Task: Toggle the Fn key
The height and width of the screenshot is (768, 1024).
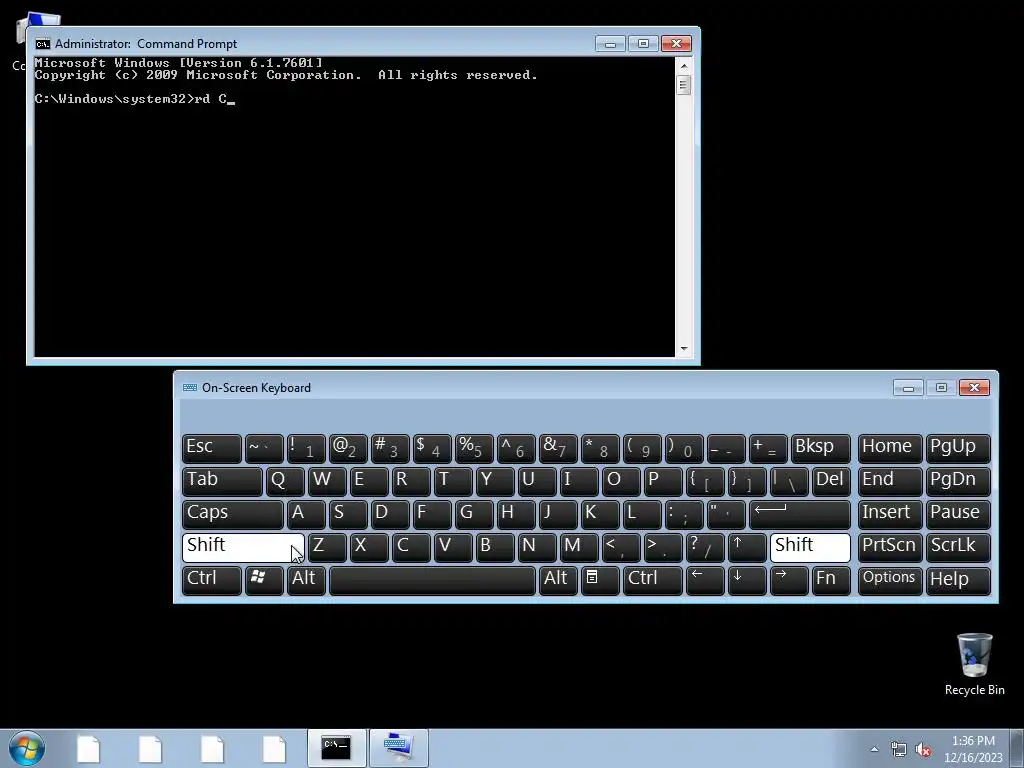Action: coord(831,580)
